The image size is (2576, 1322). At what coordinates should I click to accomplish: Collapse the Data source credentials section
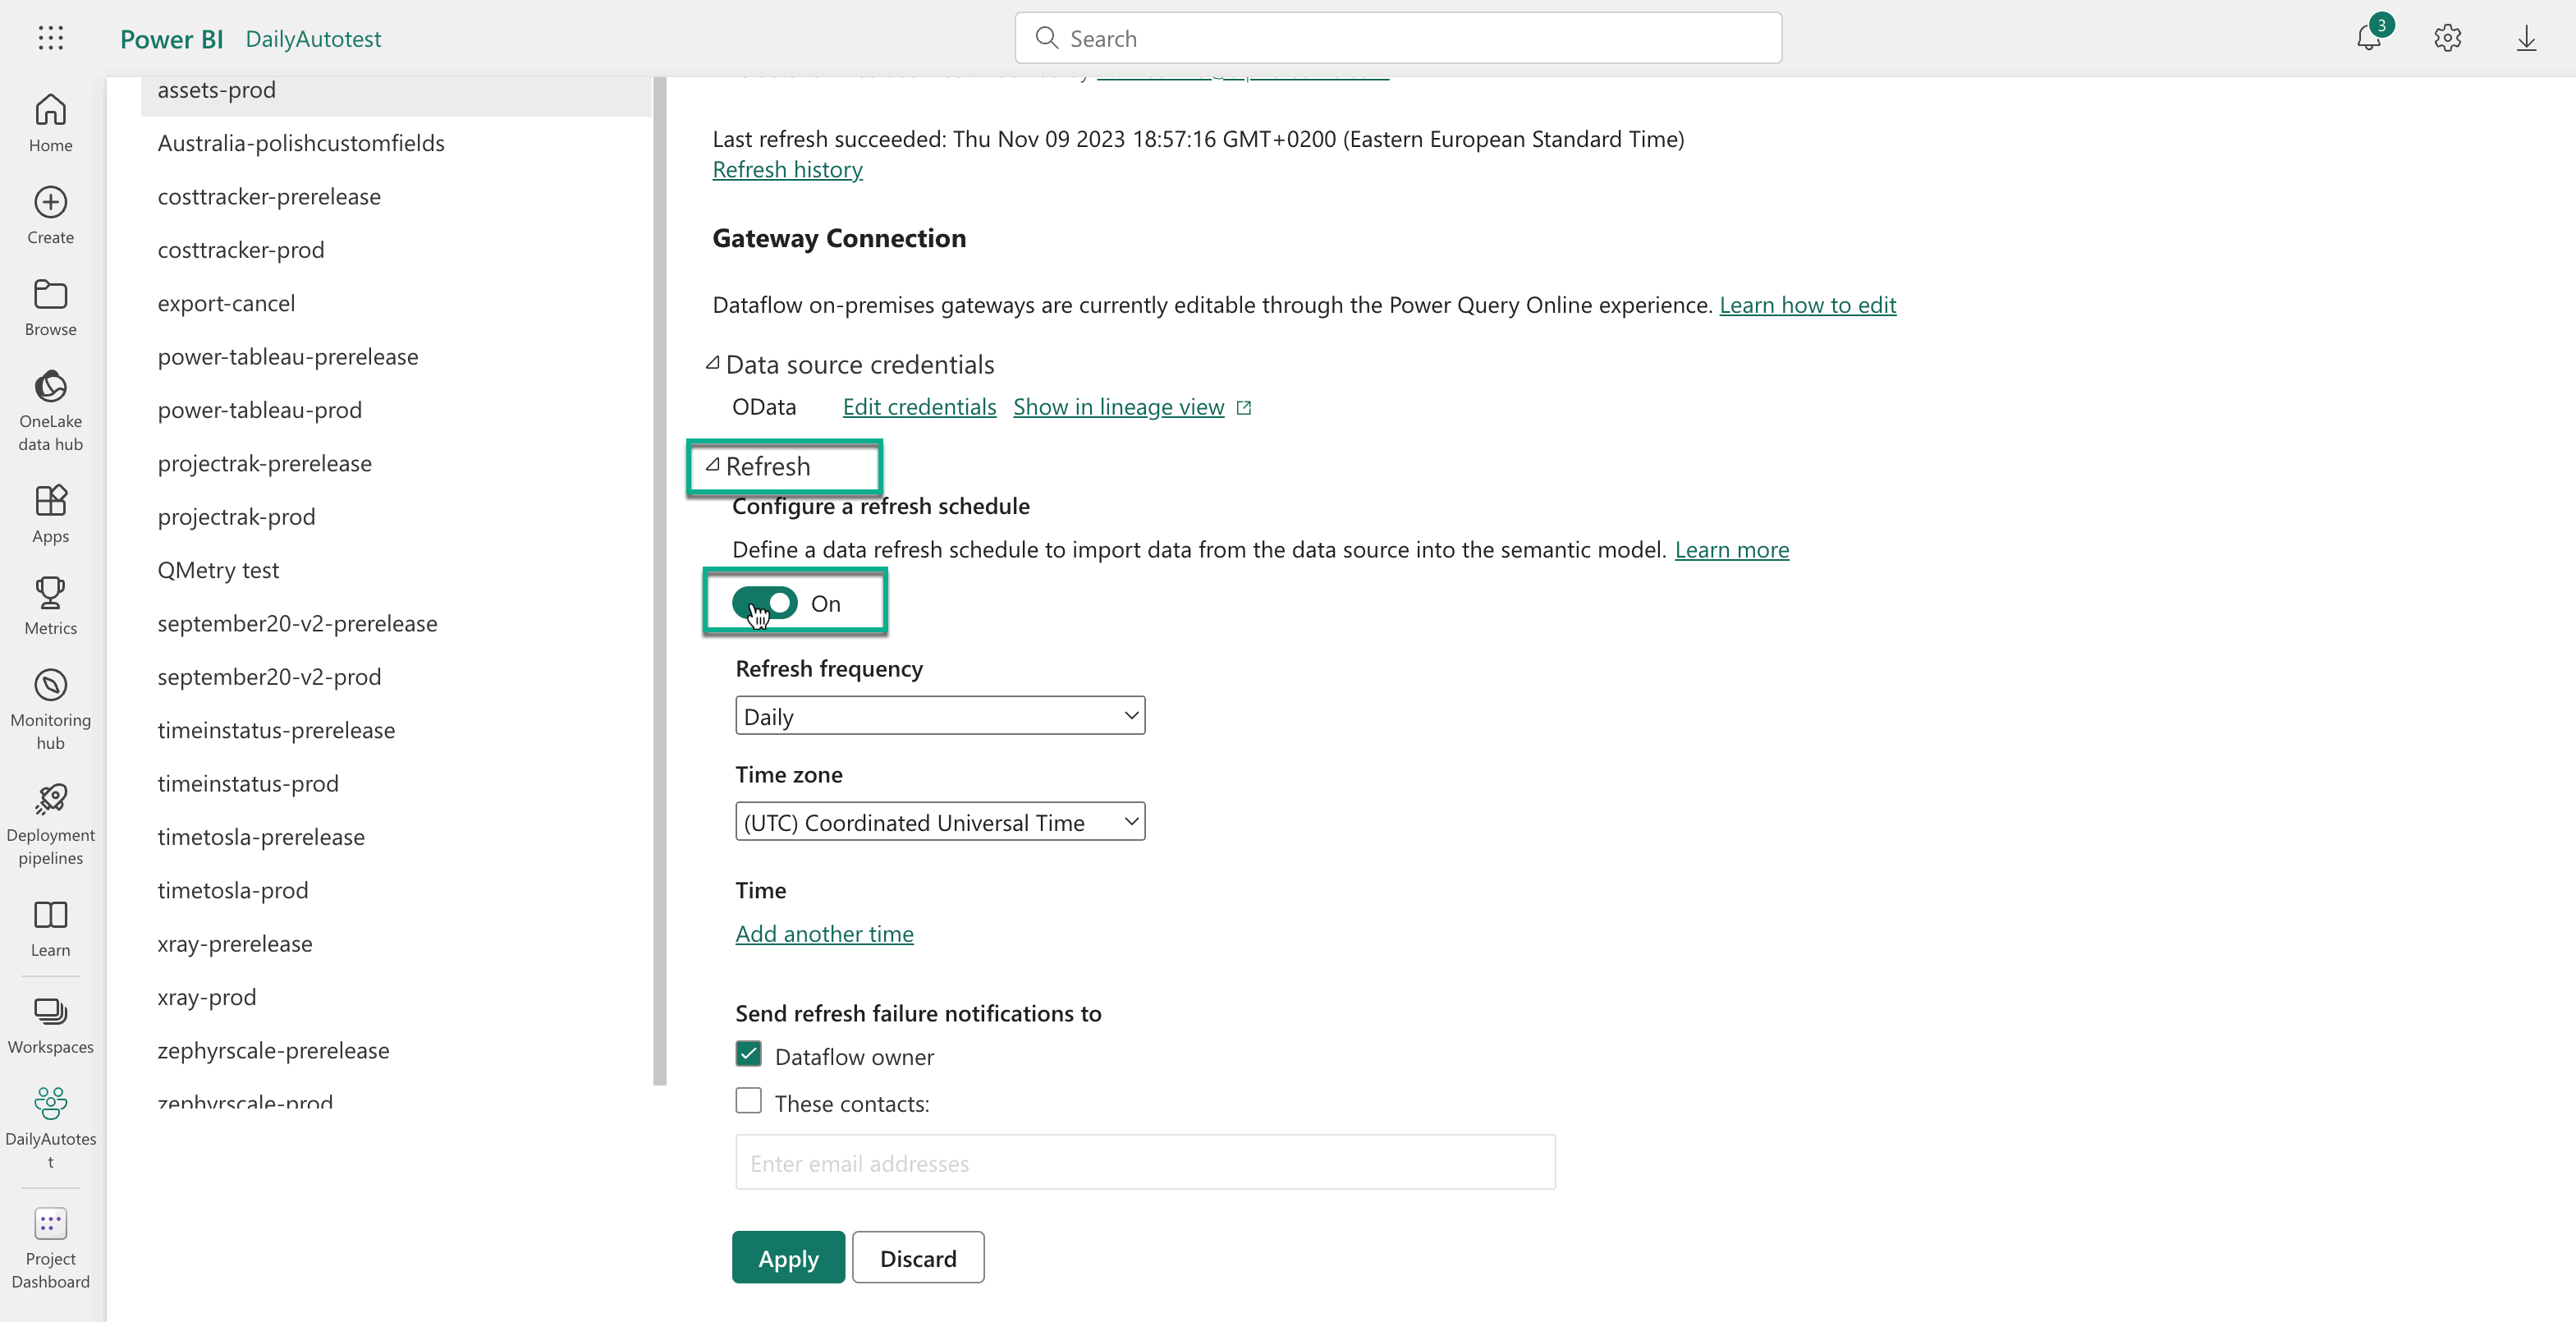pos(713,364)
